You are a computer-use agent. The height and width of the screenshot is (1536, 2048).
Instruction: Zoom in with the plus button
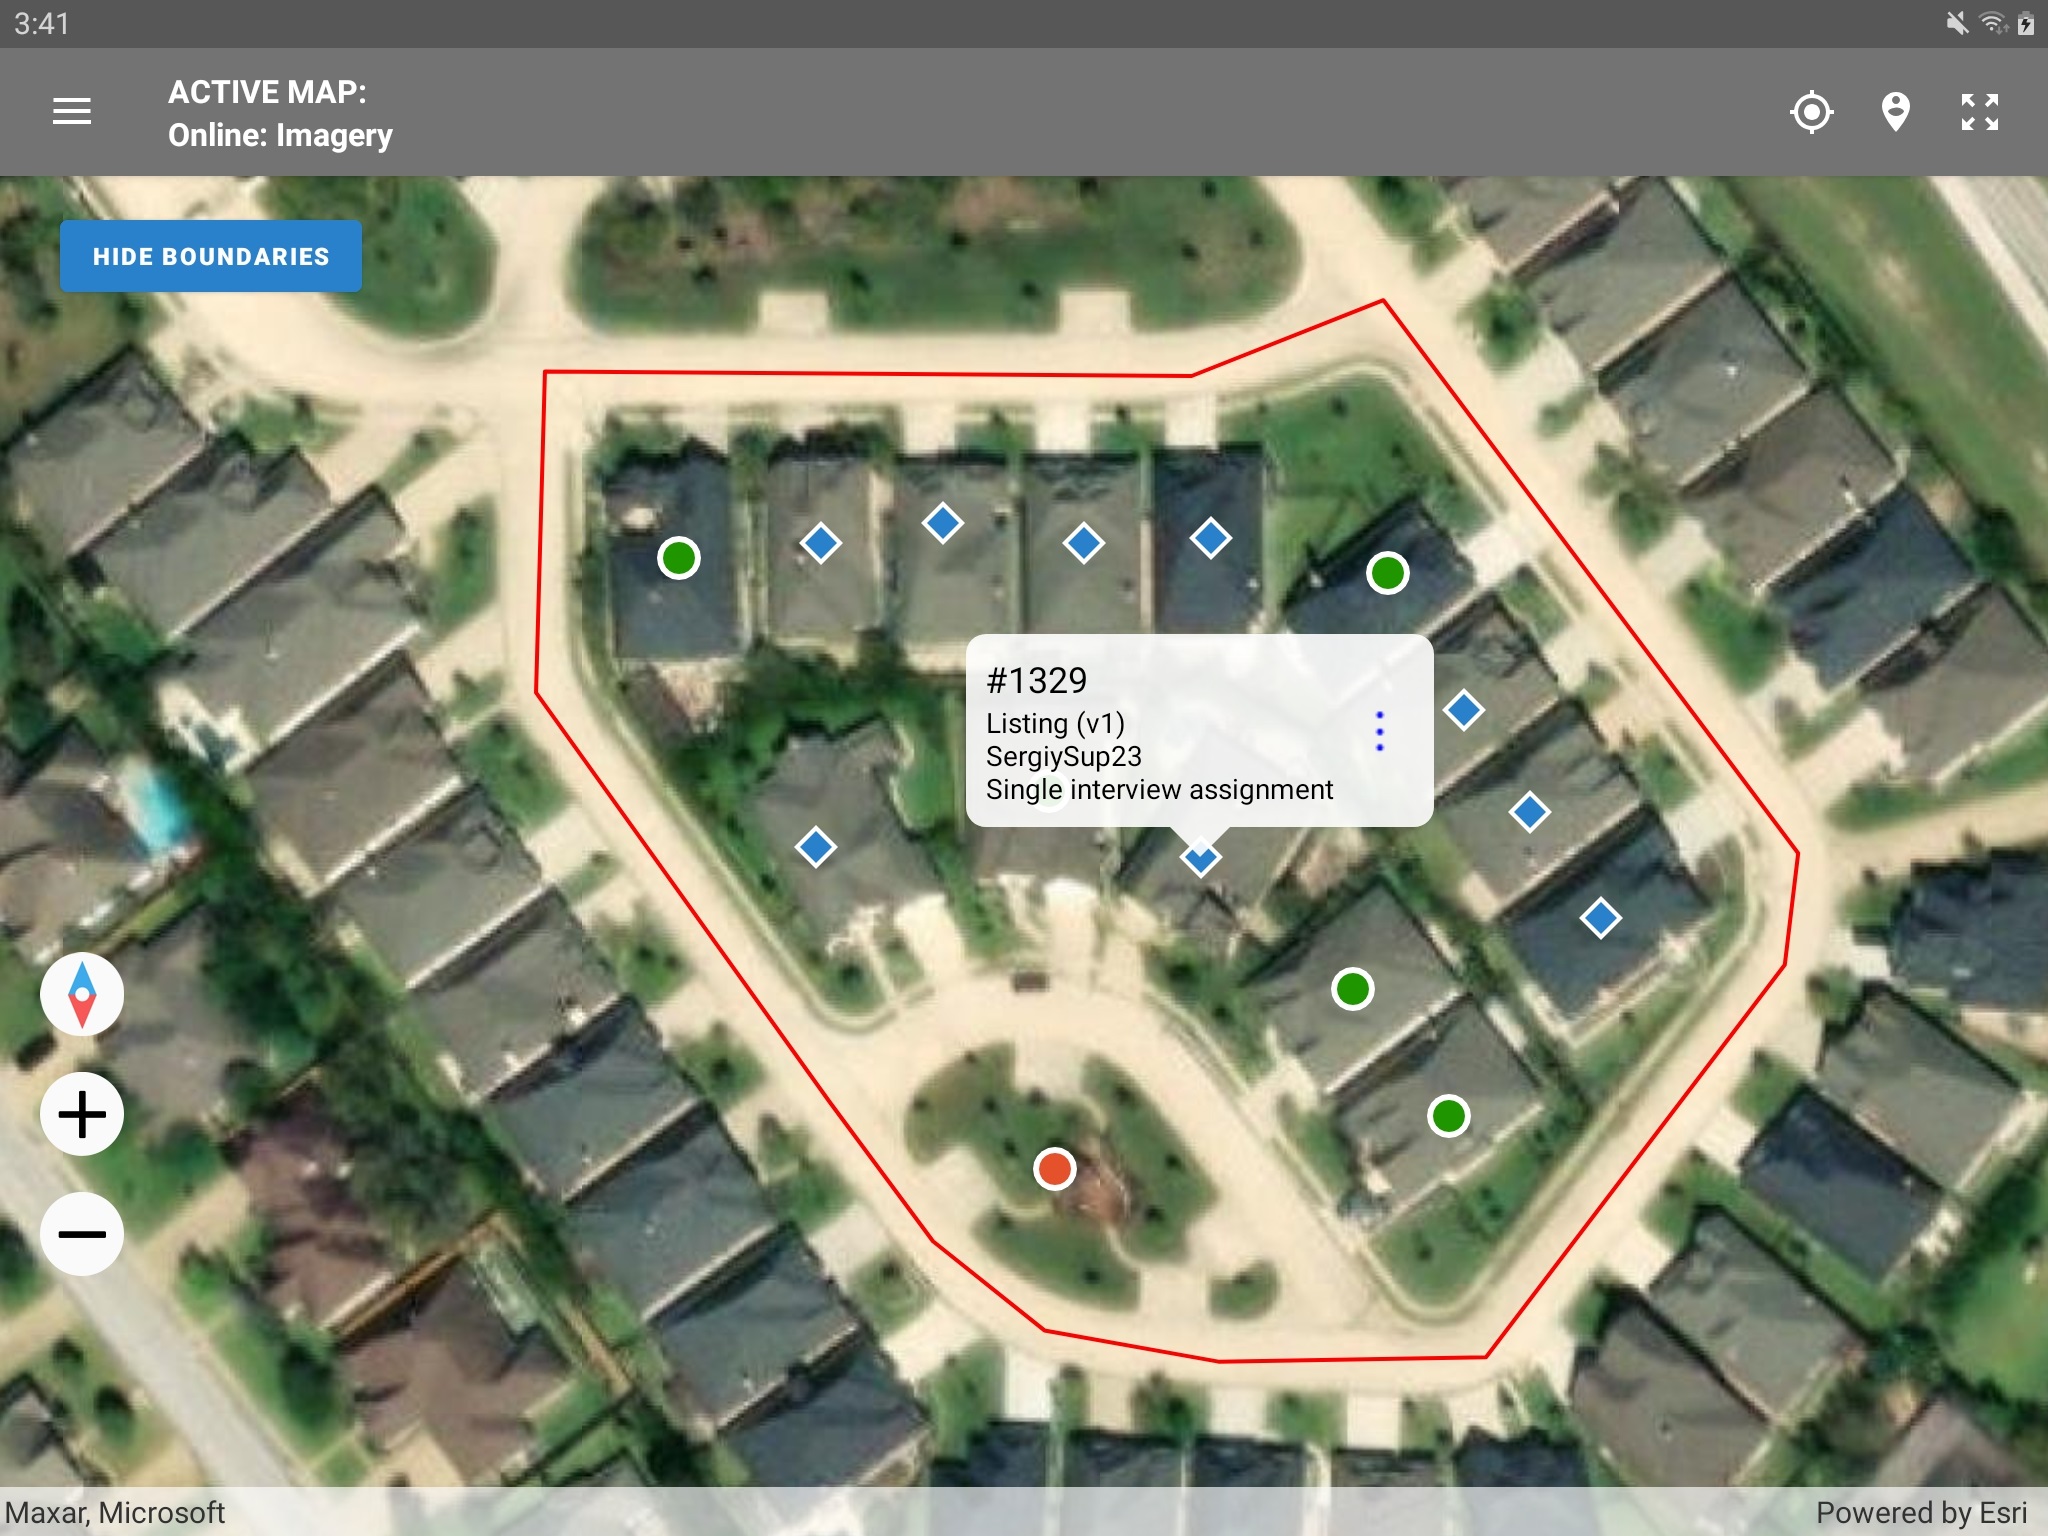(82, 1114)
